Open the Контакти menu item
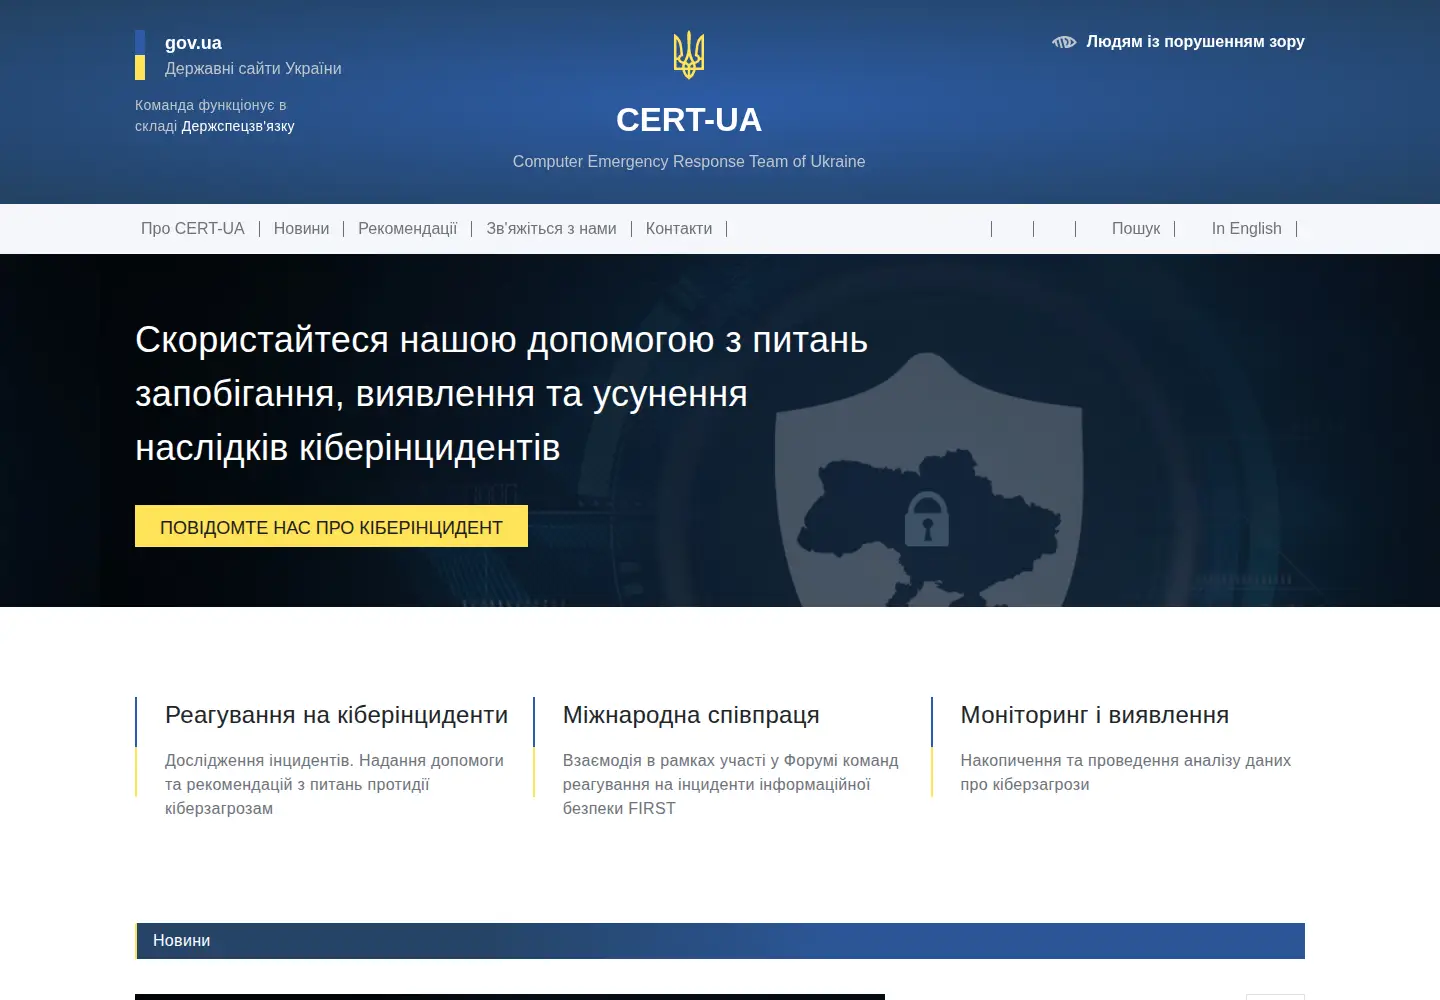Viewport: 1440px width, 1000px height. pos(679,228)
